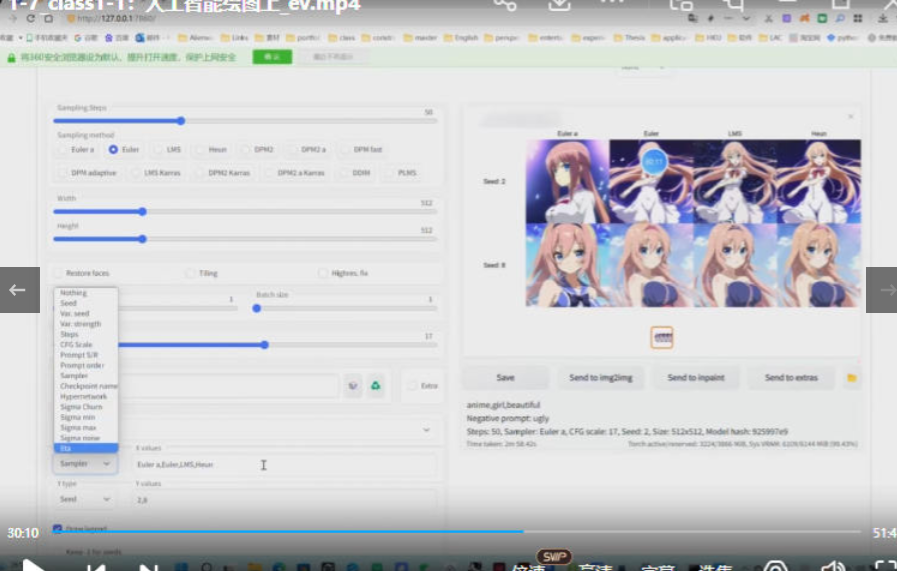Open the yellow output folder icon
This screenshot has width=897, height=571.
pyautogui.click(x=852, y=378)
